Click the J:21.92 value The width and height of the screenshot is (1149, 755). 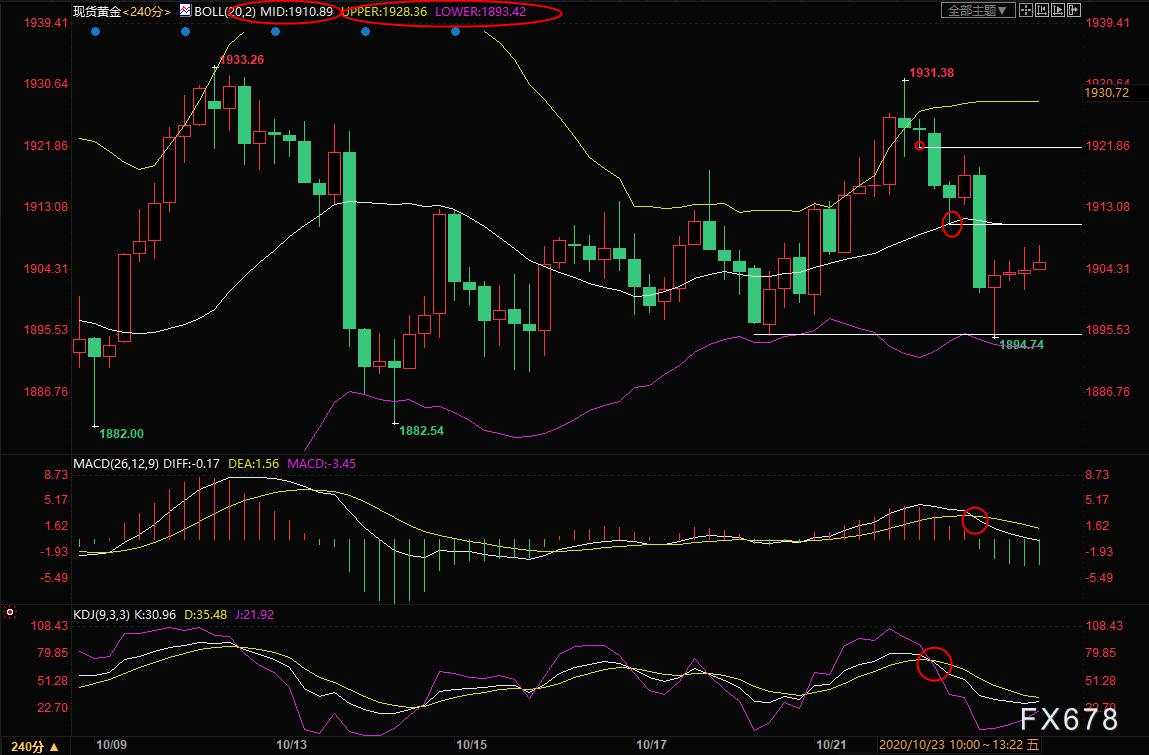tap(254, 614)
